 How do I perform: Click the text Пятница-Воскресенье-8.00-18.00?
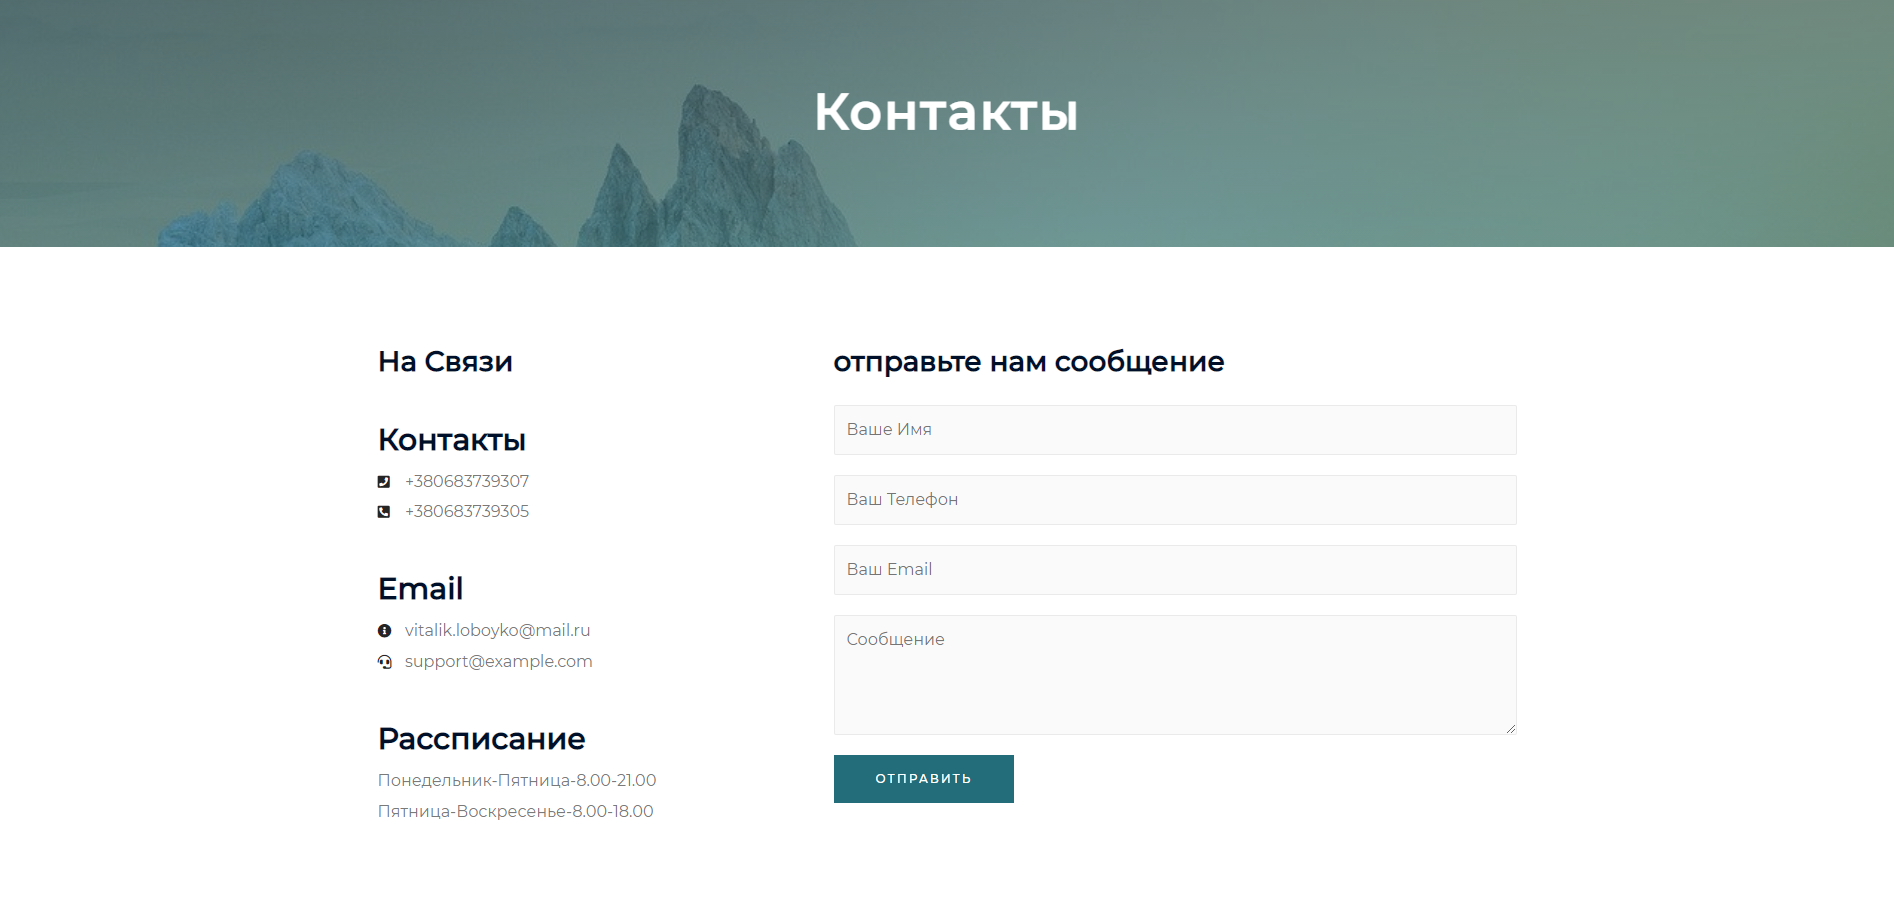(515, 811)
